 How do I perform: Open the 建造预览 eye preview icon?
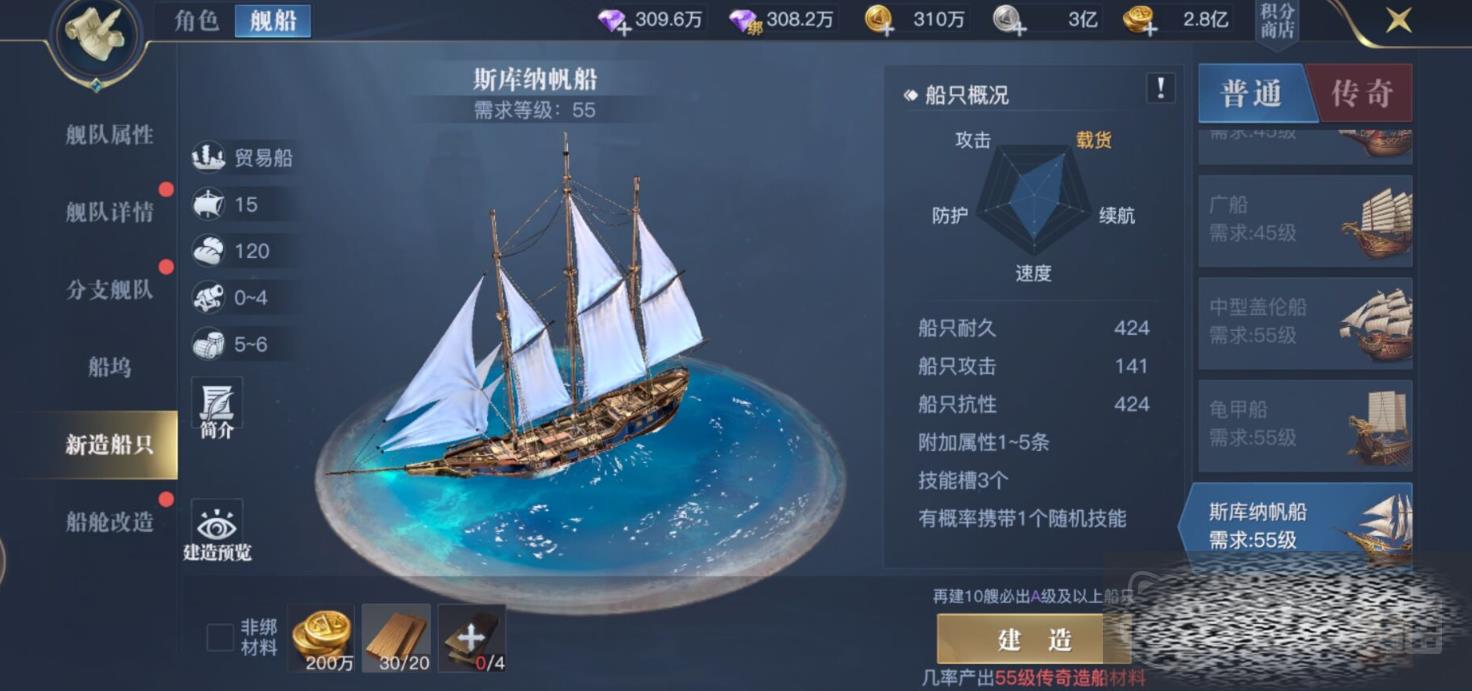216,531
